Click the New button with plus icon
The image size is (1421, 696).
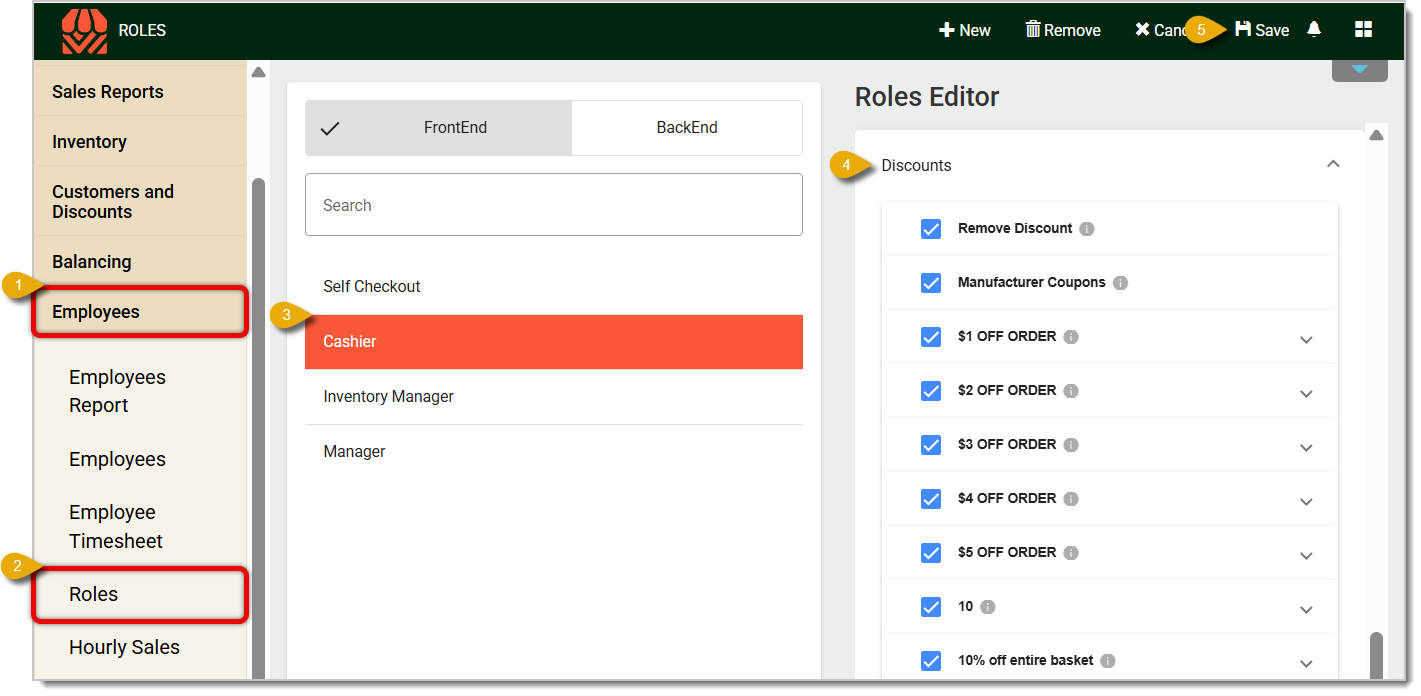click(x=965, y=30)
